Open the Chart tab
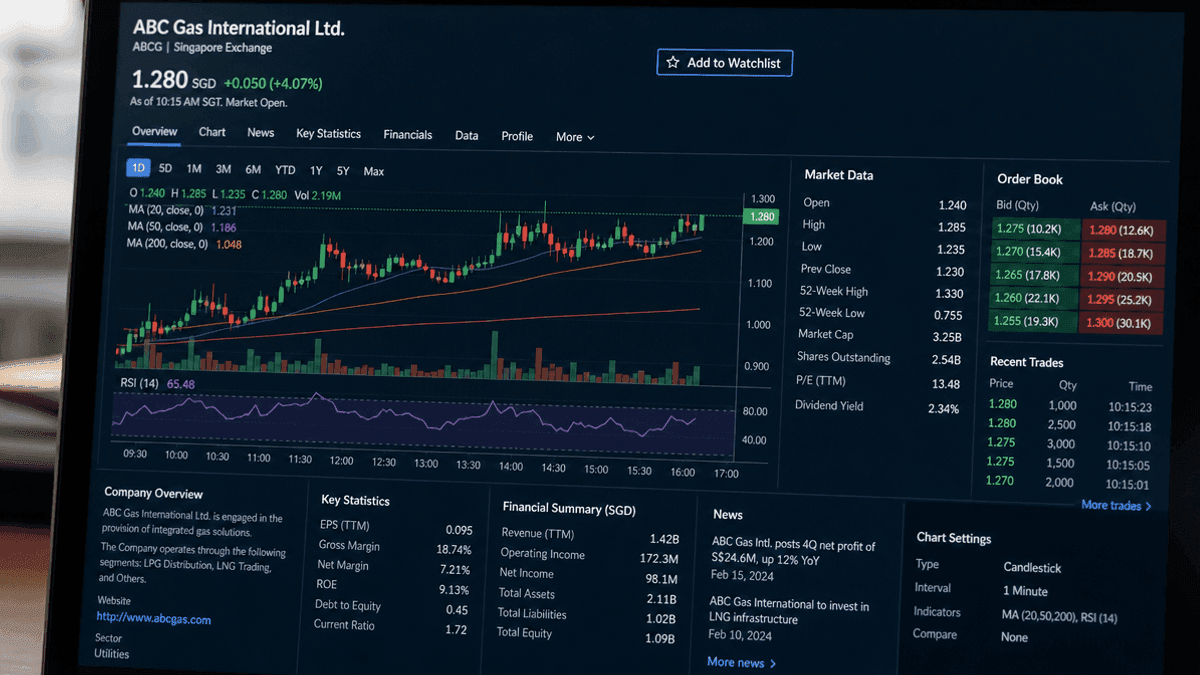Image resolution: width=1200 pixels, height=675 pixels. pyautogui.click(x=212, y=132)
